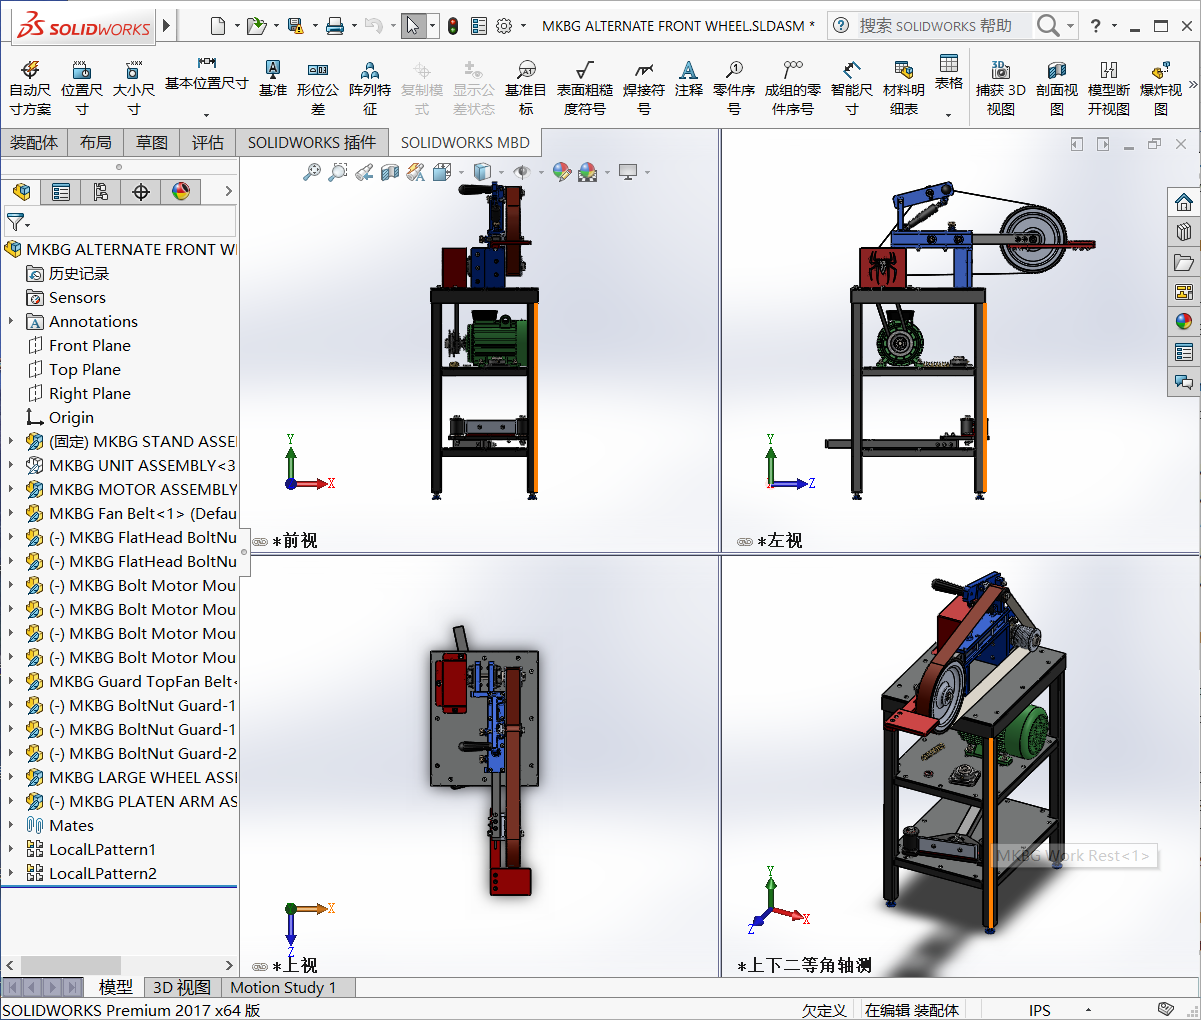Expand SolidWorks menu flyout arrow beside logo
1201x1020 pixels.
click(167, 26)
